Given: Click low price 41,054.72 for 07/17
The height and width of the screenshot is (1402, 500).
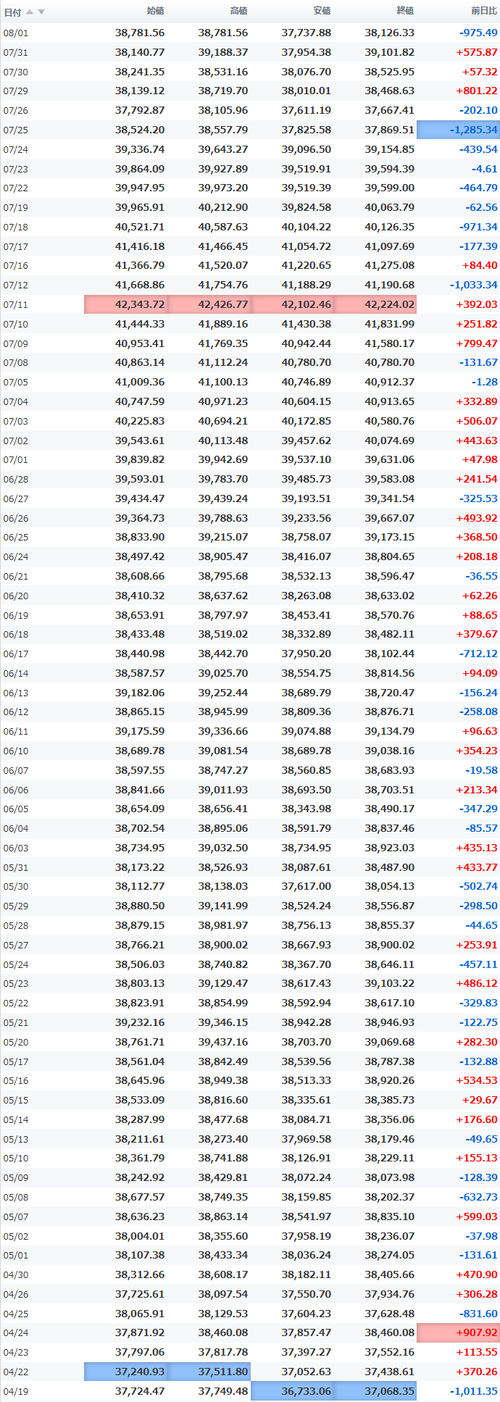Looking at the screenshot, I should [x=306, y=247].
